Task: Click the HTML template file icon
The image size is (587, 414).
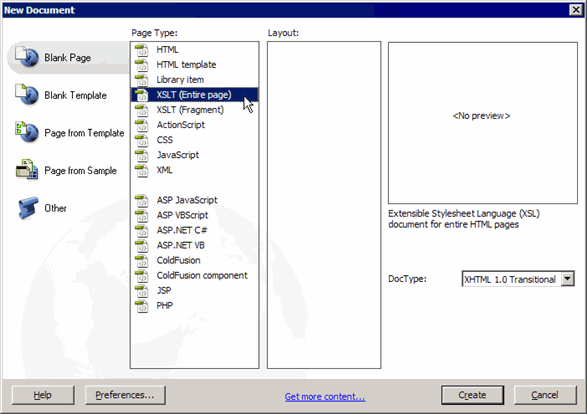Action: pos(142,65)
